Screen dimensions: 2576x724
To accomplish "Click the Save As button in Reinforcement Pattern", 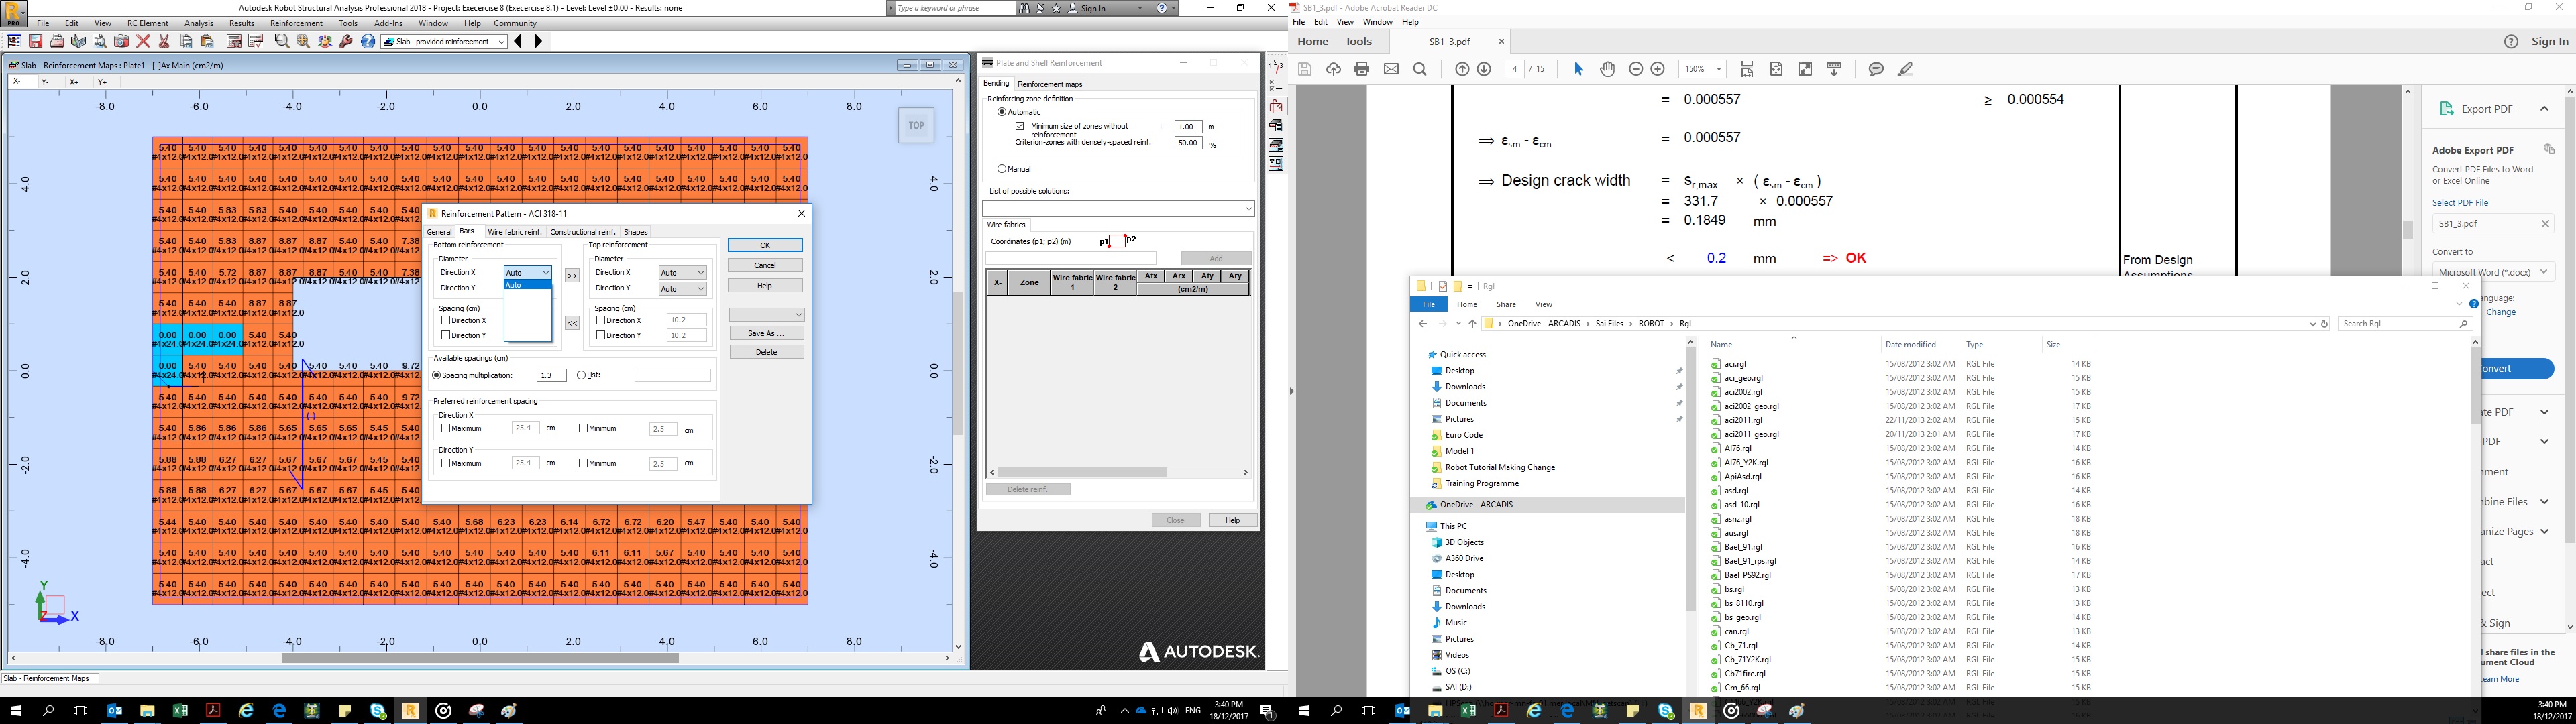I will click(x=767, y=333).
